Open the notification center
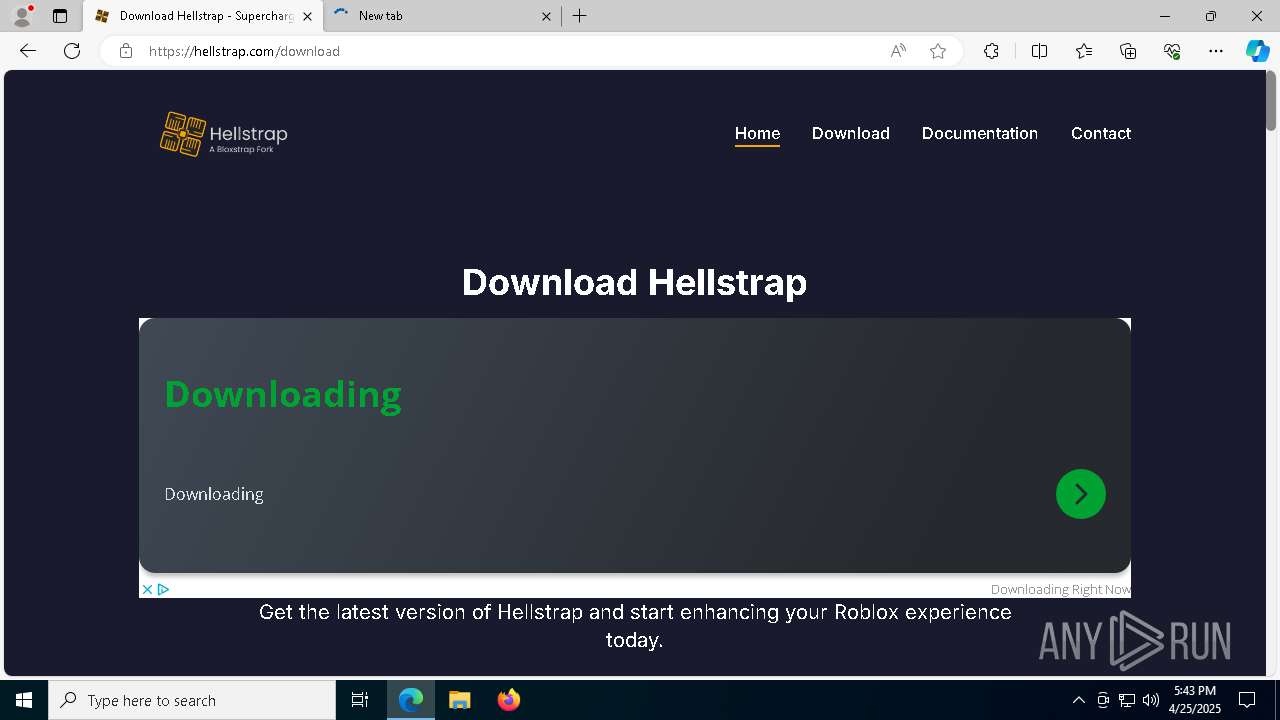The image size is (1280, 720). (1247, 700)
